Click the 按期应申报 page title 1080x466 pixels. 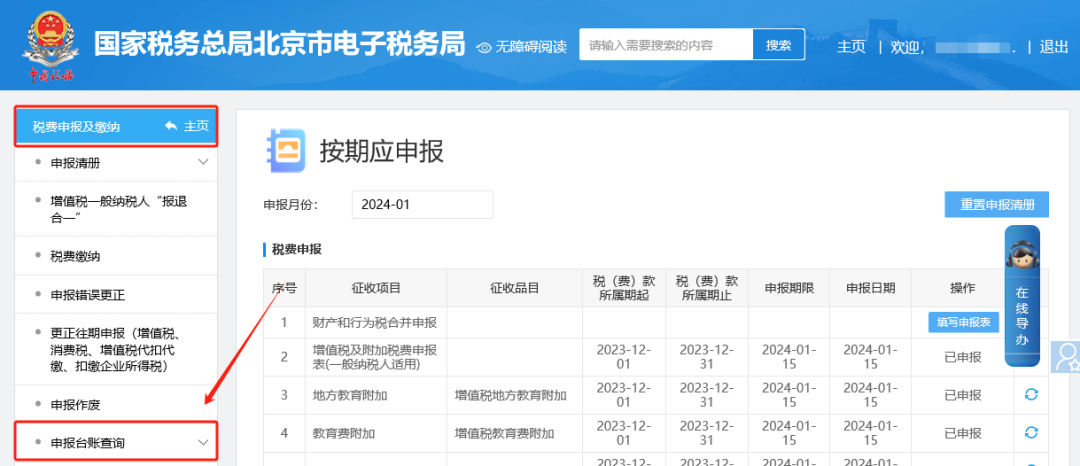click(382, 151)
